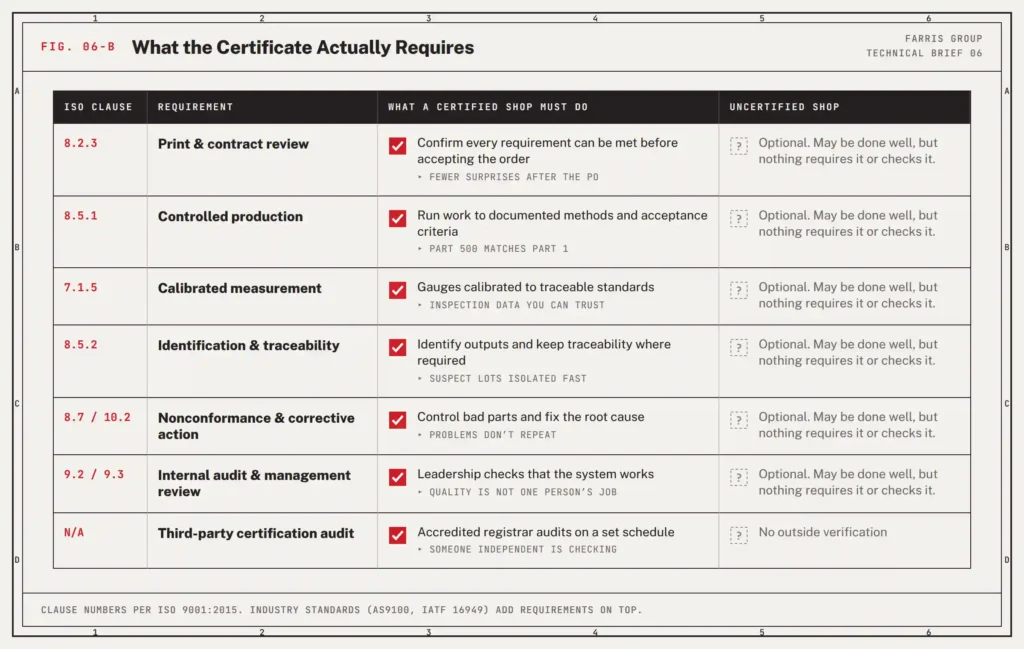Click 'Leadership checks that the system works' text
1024x649 pixels.
click(x=536, y=475)
